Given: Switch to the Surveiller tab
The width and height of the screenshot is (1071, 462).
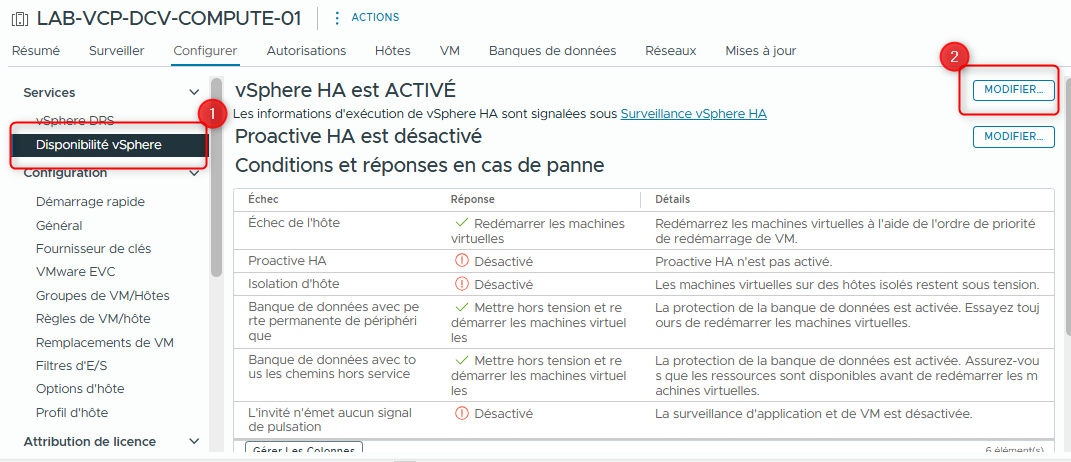Looking at the screenshot, I should pyautogui.click(x=116, y=51).
